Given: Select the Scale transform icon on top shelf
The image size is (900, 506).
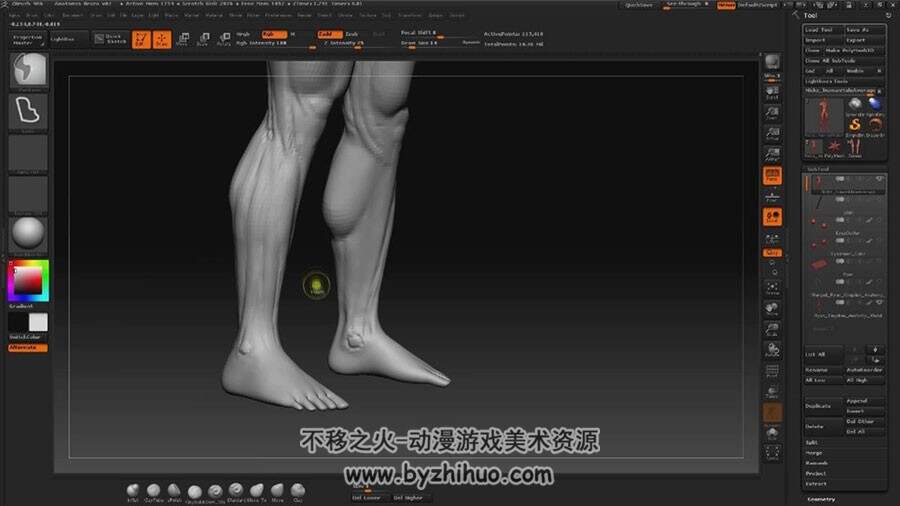Looking at the screenshot, I should click(203, 40).
